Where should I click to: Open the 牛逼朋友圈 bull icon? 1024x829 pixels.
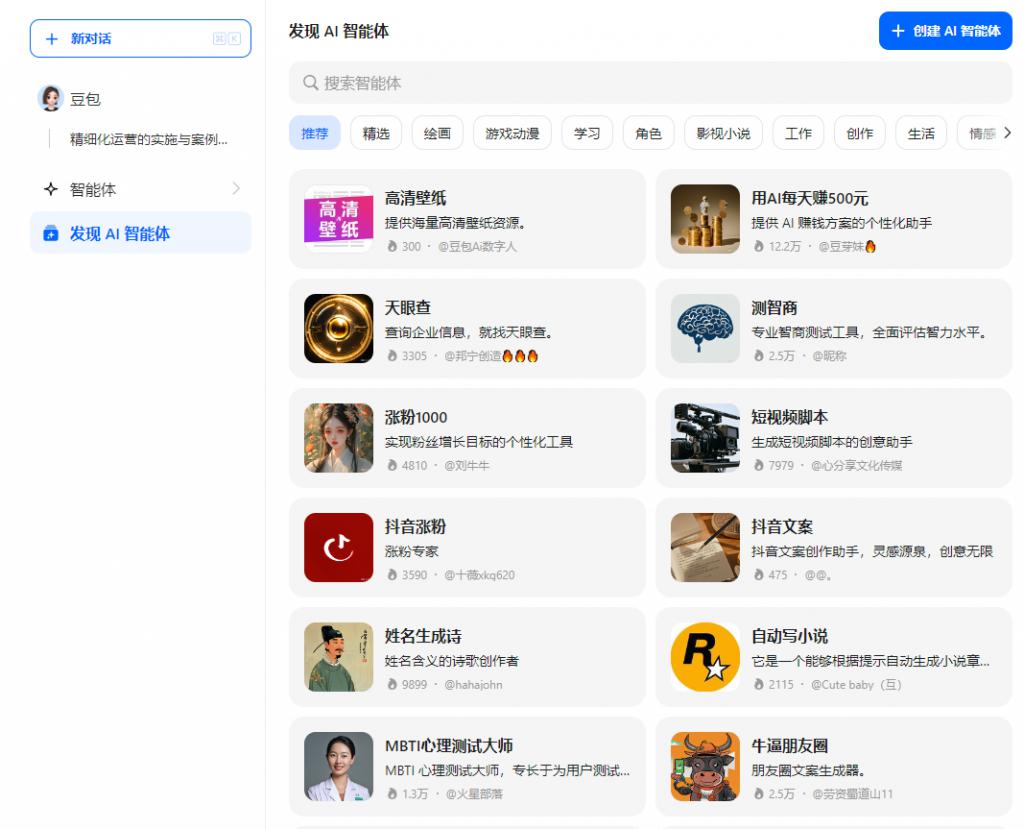pyautogui.click(x=705, y=766)
